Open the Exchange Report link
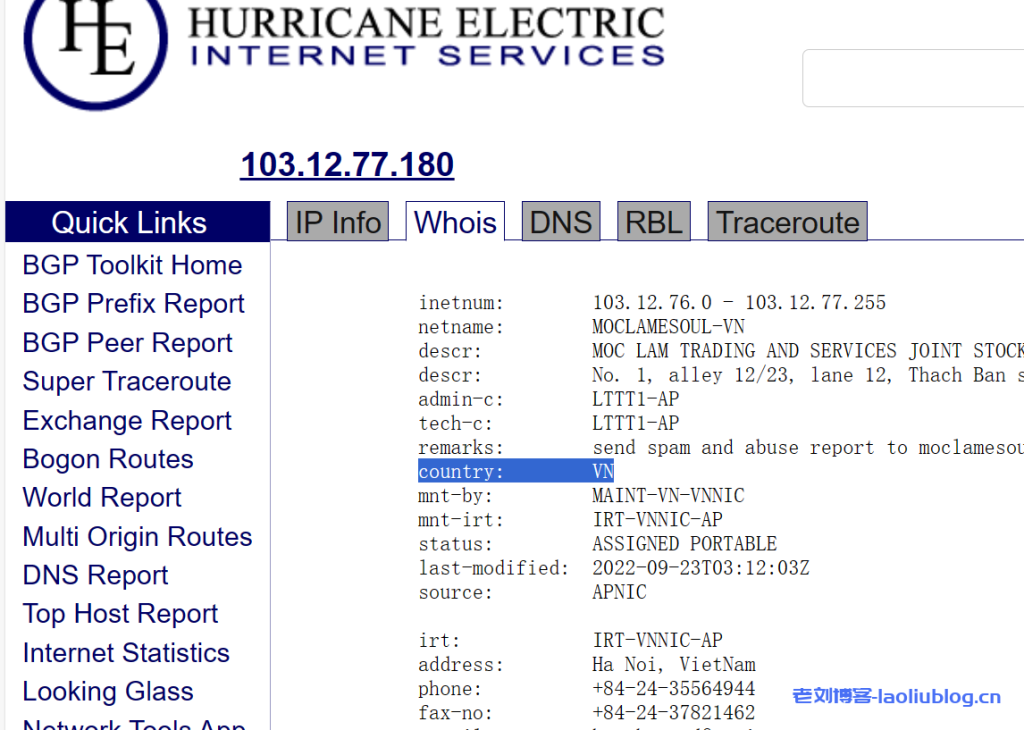This screenshot has height=730, width=1024. tap(127, 421)
